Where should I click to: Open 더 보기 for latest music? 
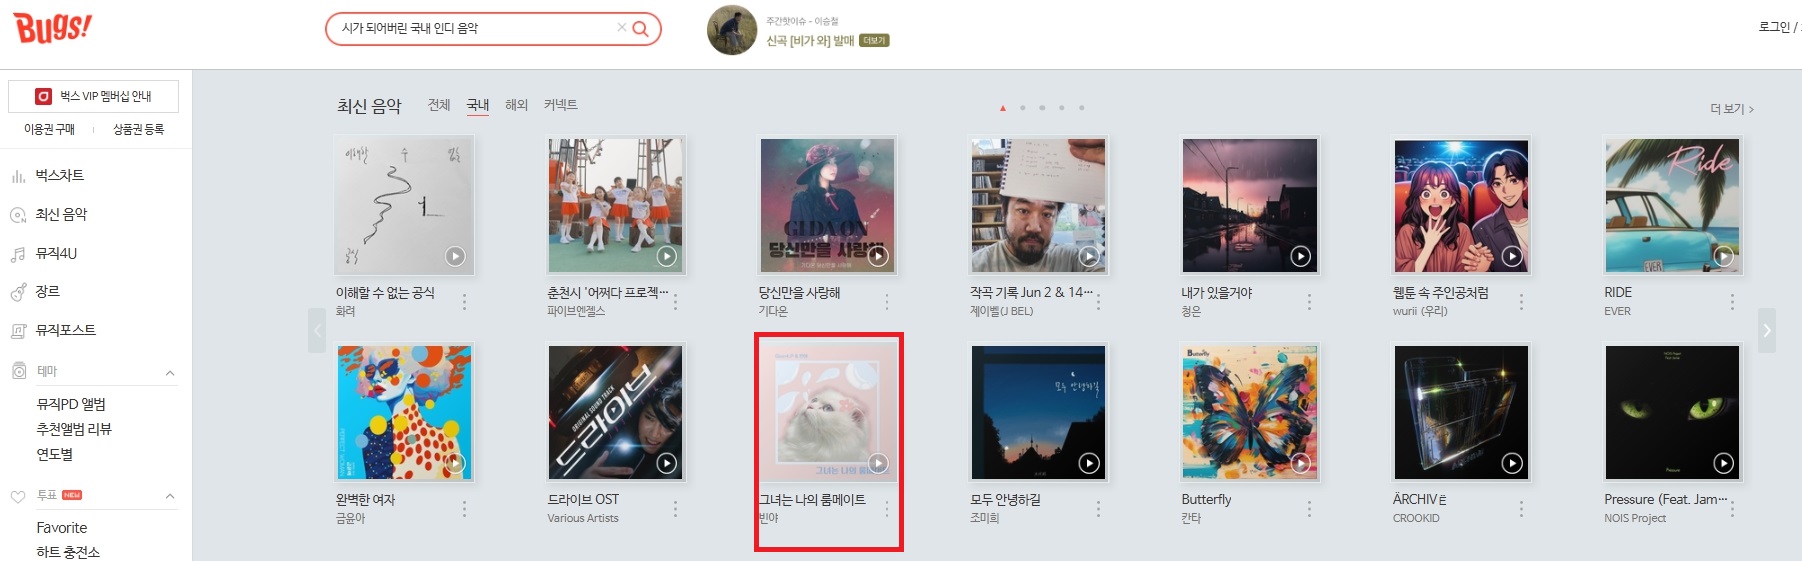(1732, 109)
